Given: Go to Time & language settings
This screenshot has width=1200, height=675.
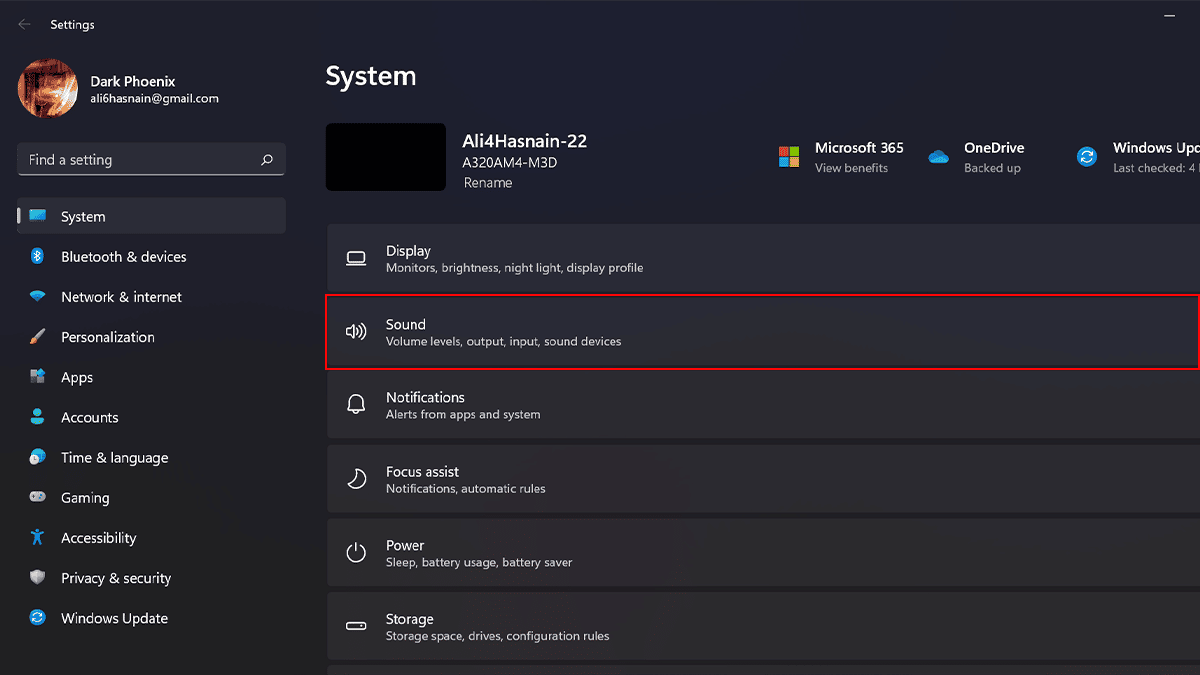Looking at the screenshot, I should [114, 458].
